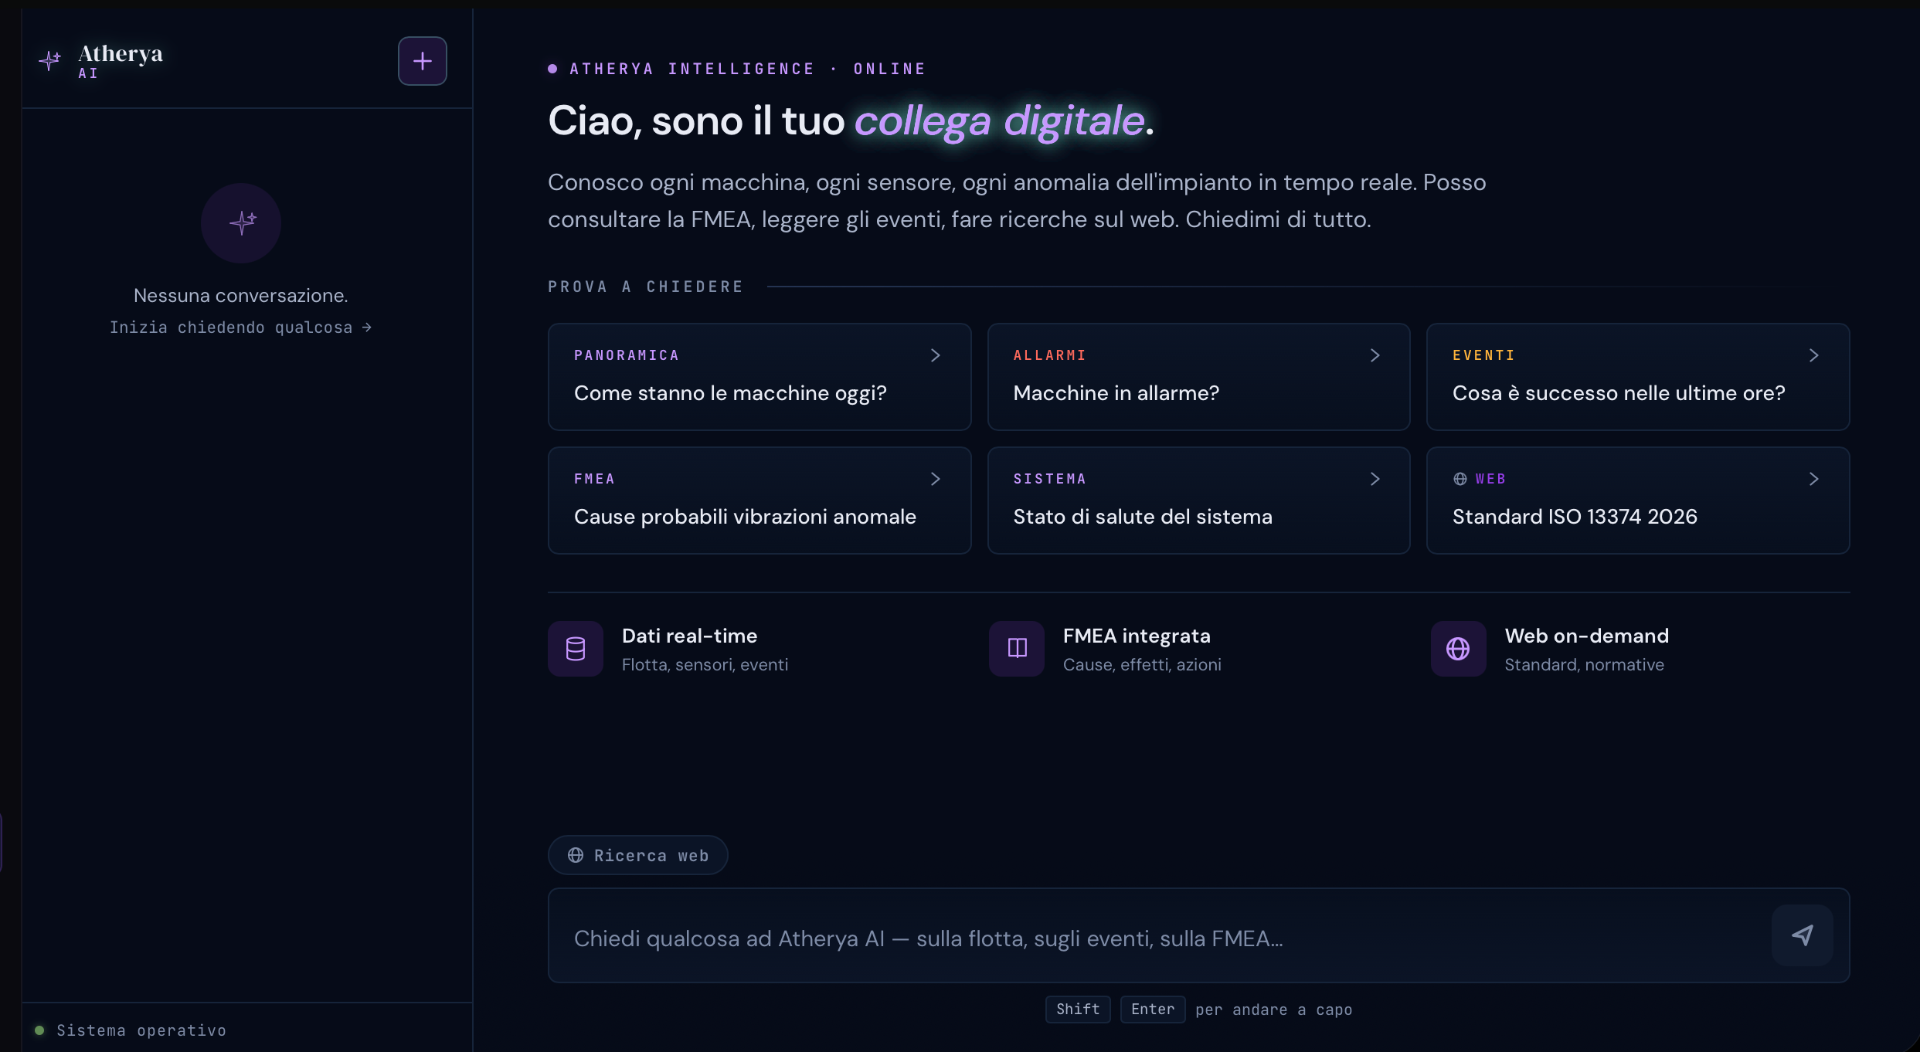
Task: Click the send message paper plane icon
Action: [1802, 935]
